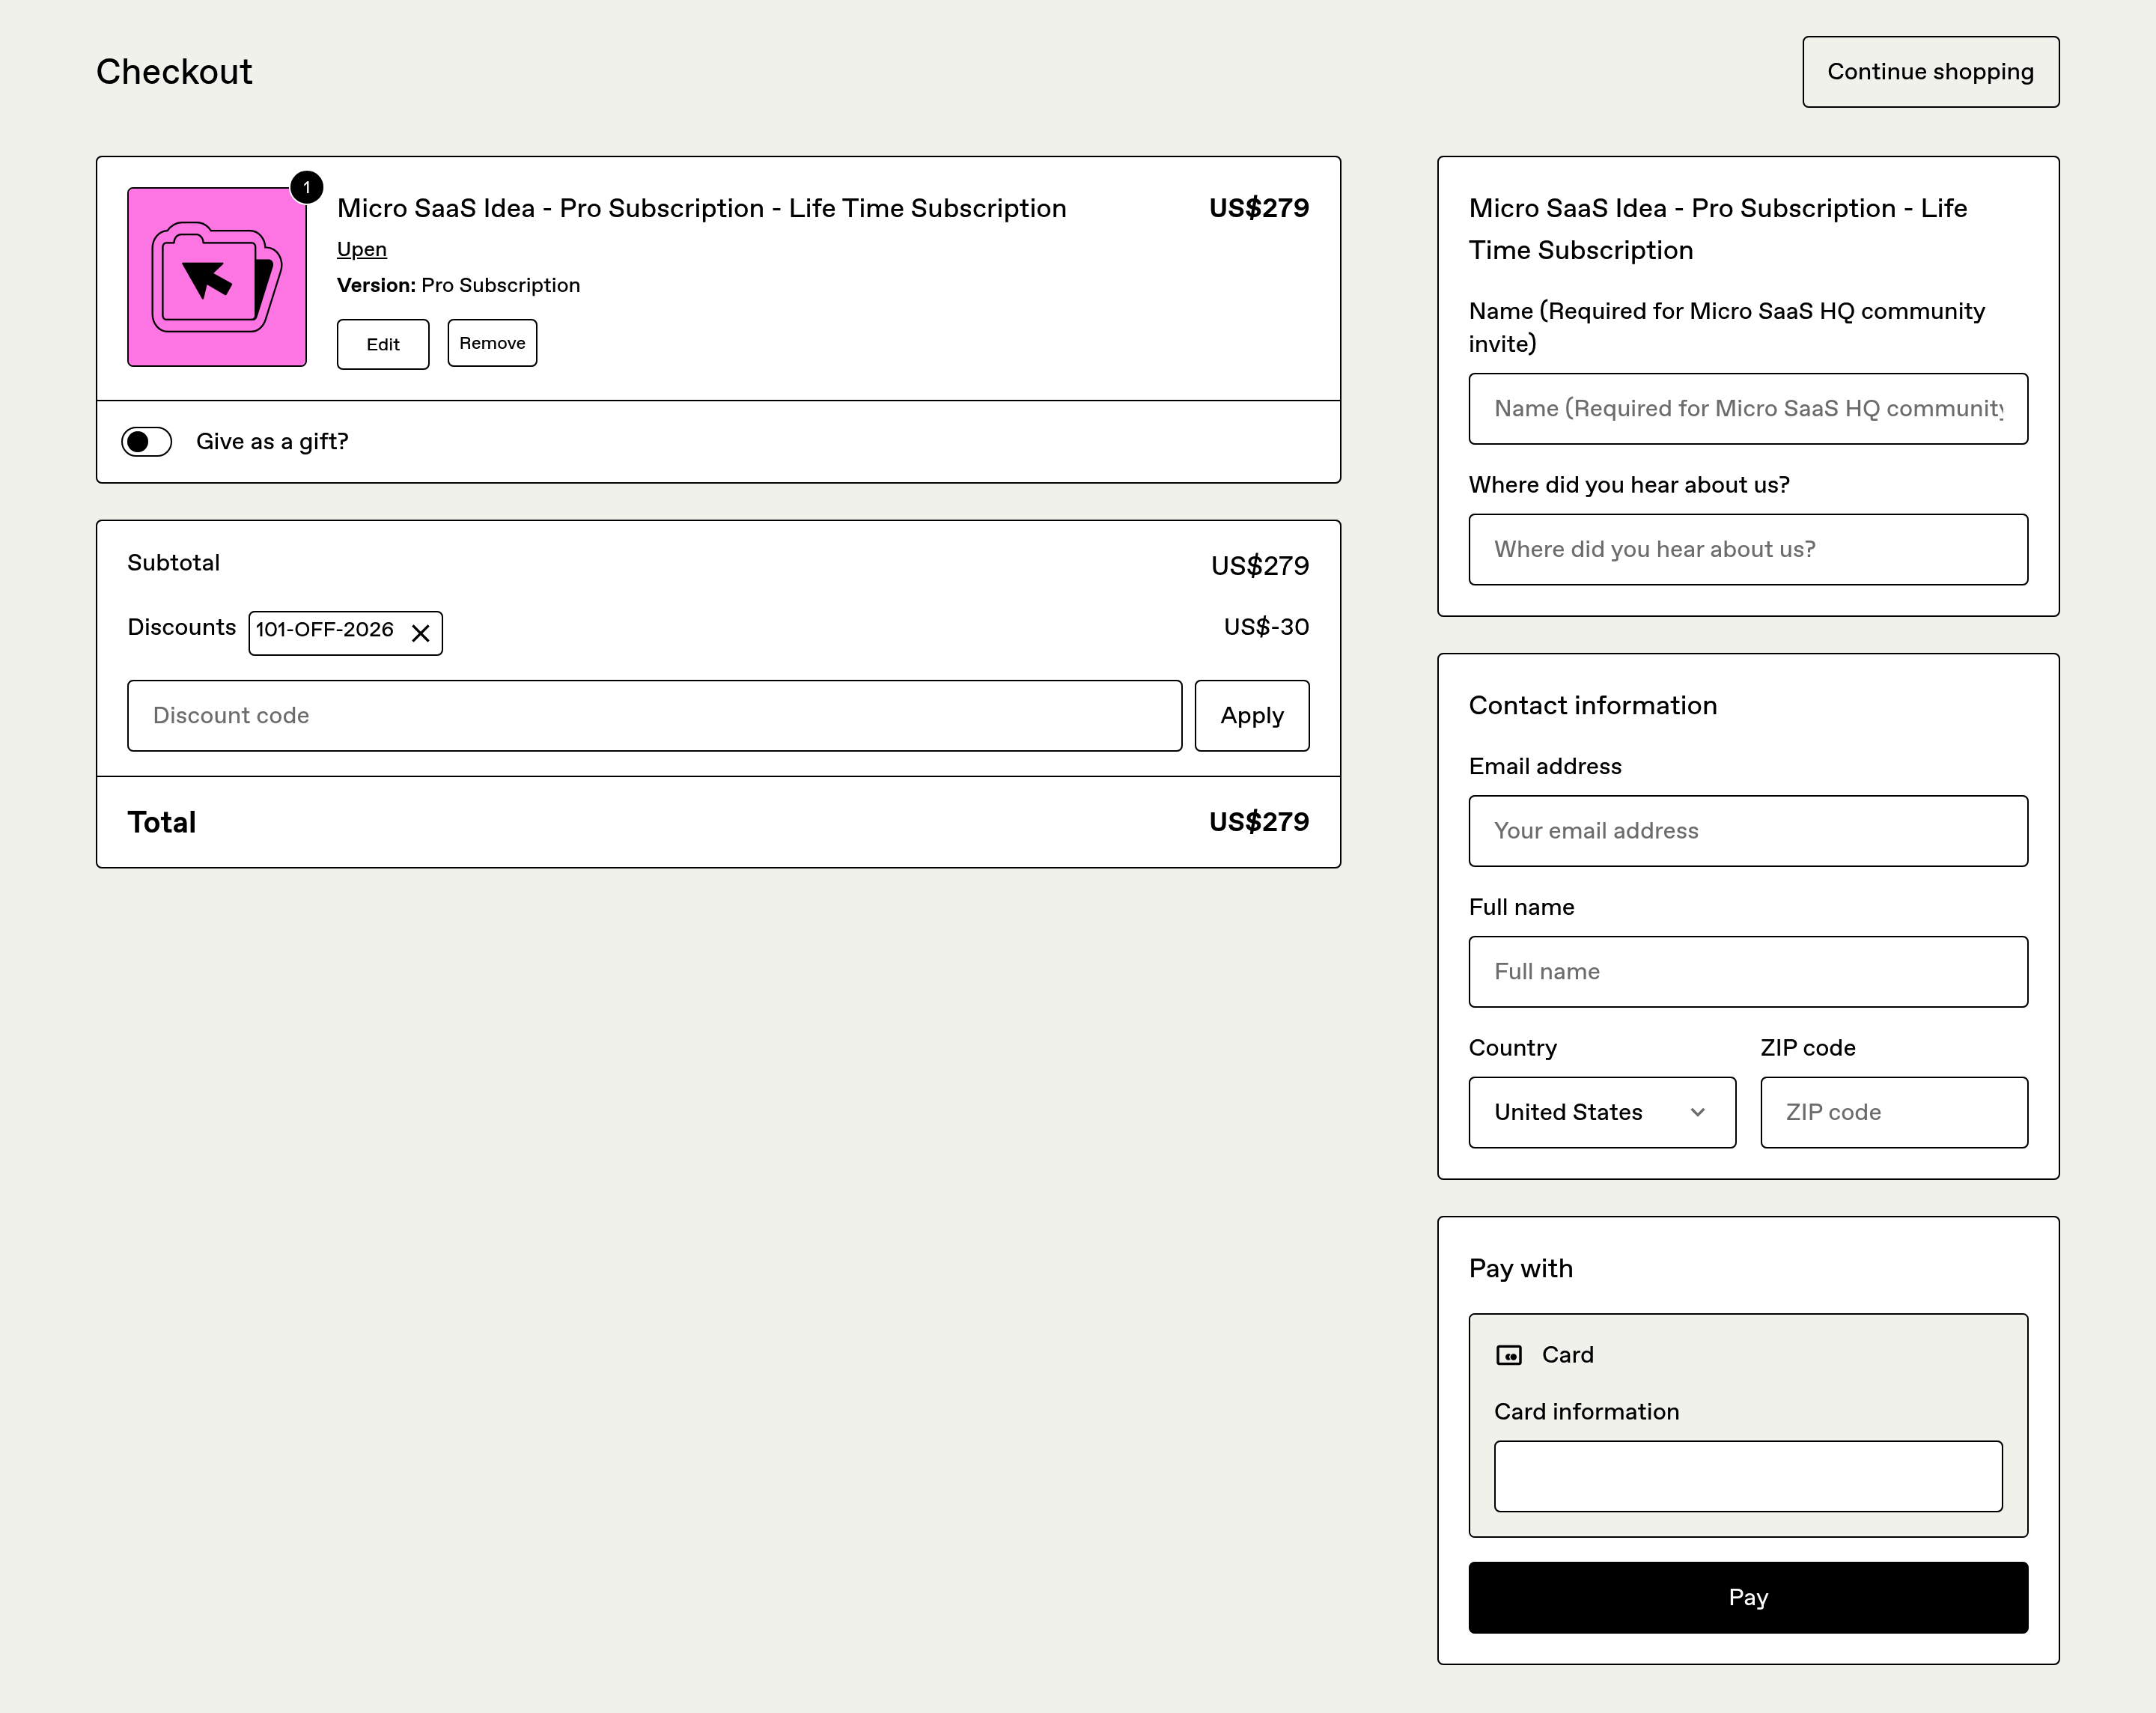The image size is (2156, 1713).
Task: Open the Upen seller link
Action: (361, 249)
